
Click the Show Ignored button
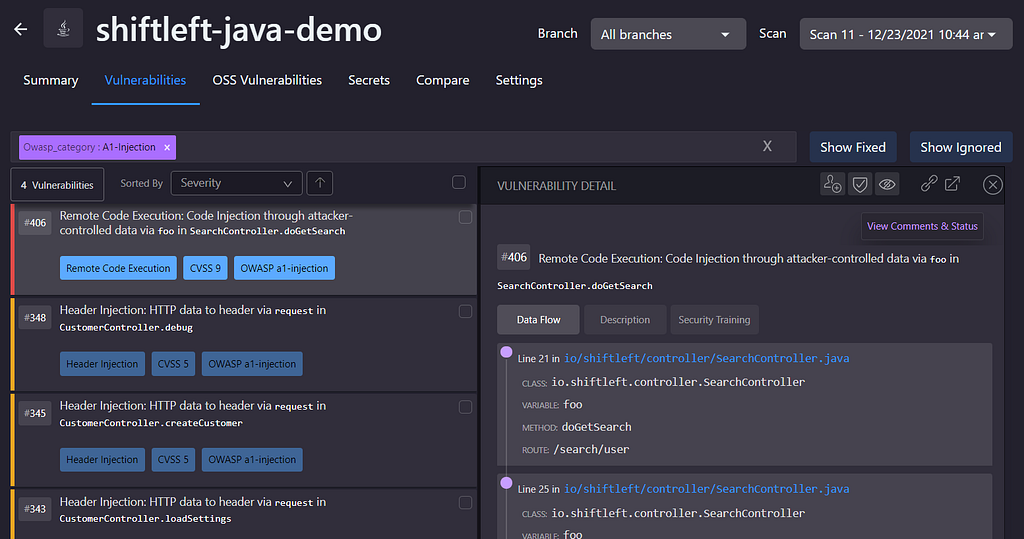(960, 147)
